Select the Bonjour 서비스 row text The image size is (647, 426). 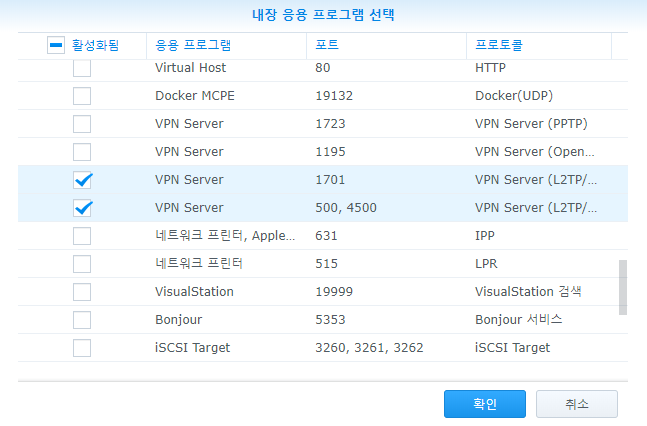point(519,320)
